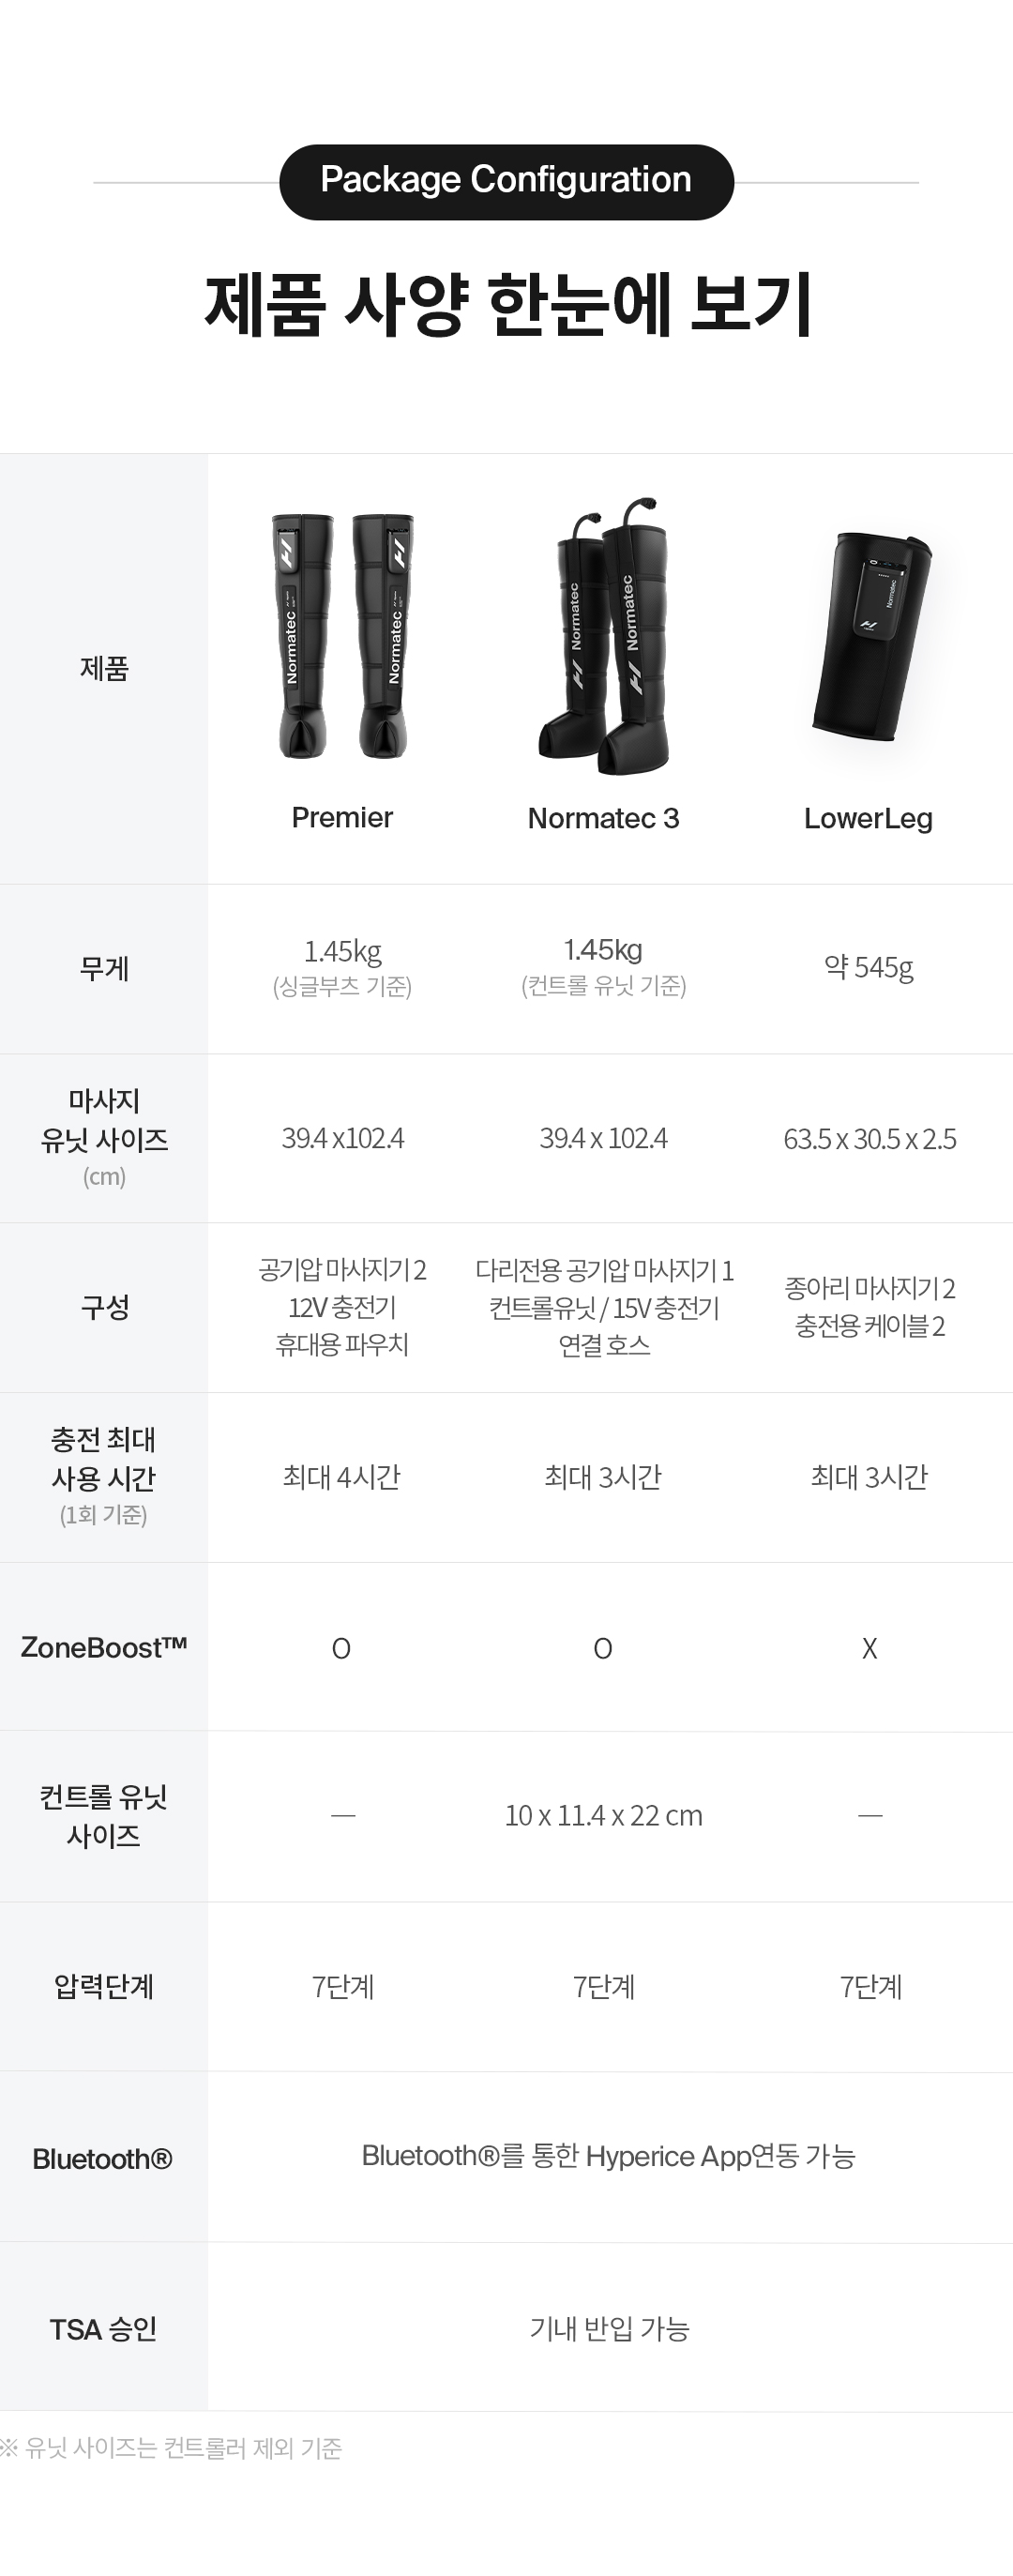
Task: Click the Premier boots product image
Action: tap(342, 636)
